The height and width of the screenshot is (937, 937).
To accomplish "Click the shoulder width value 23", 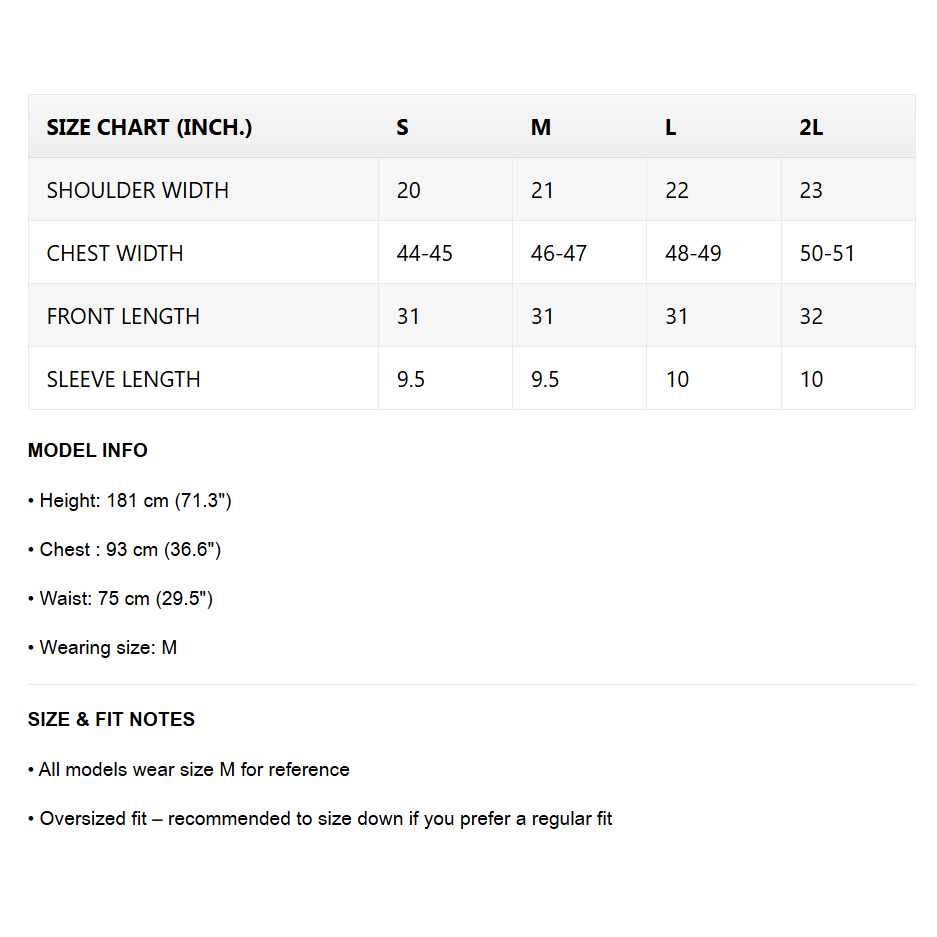I will [811, 190].
